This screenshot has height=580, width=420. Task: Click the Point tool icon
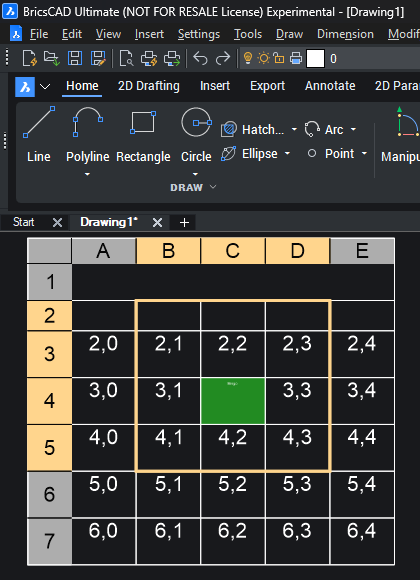[312, 154]
